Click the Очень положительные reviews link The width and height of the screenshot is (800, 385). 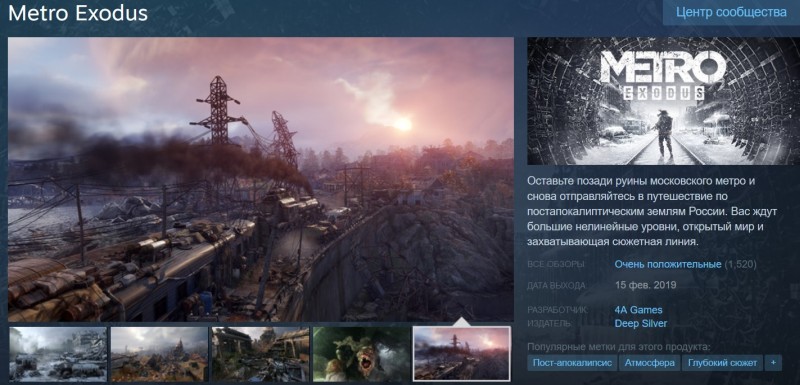pyautogui.click(x=667, y=264)
